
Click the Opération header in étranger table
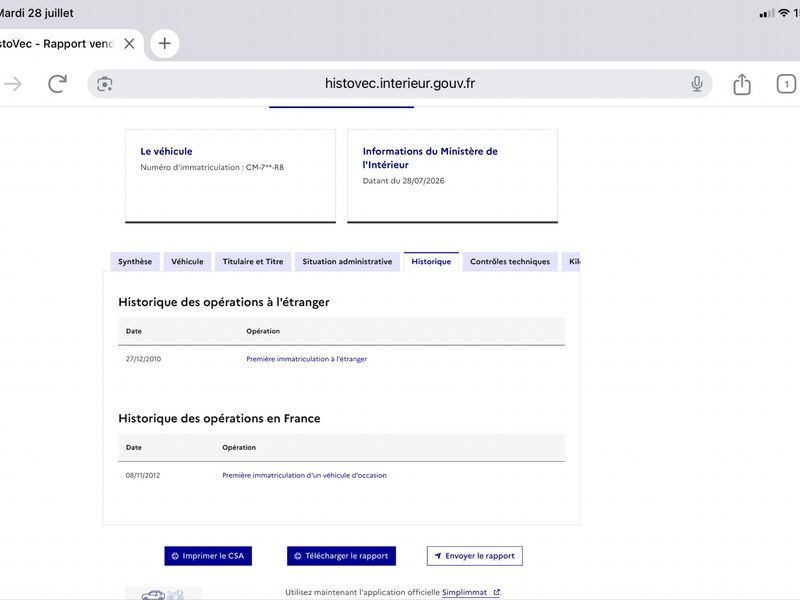point(263,331)
